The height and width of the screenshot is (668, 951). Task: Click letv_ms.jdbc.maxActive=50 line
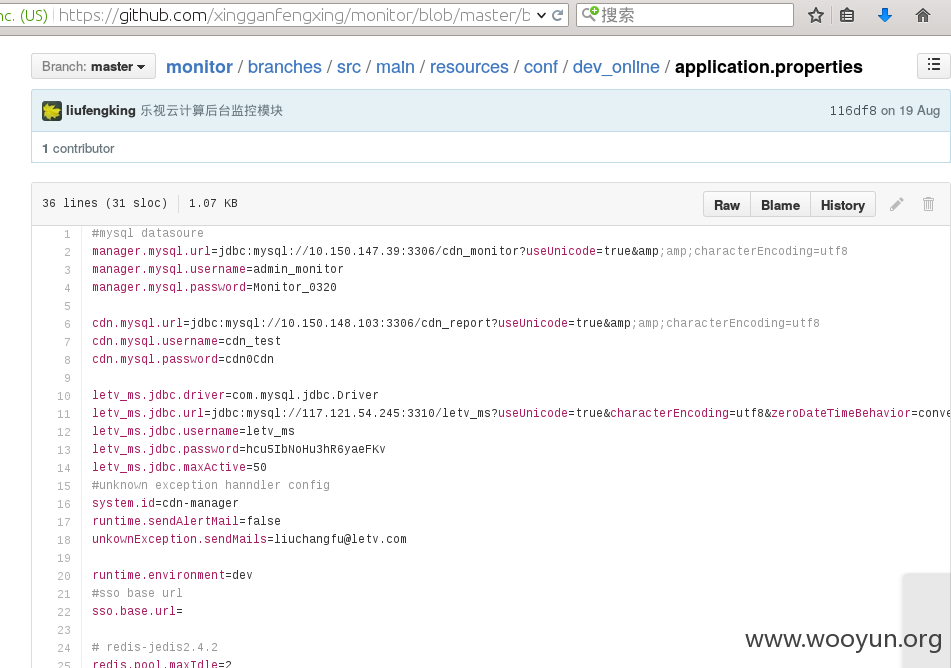point(180,467)
